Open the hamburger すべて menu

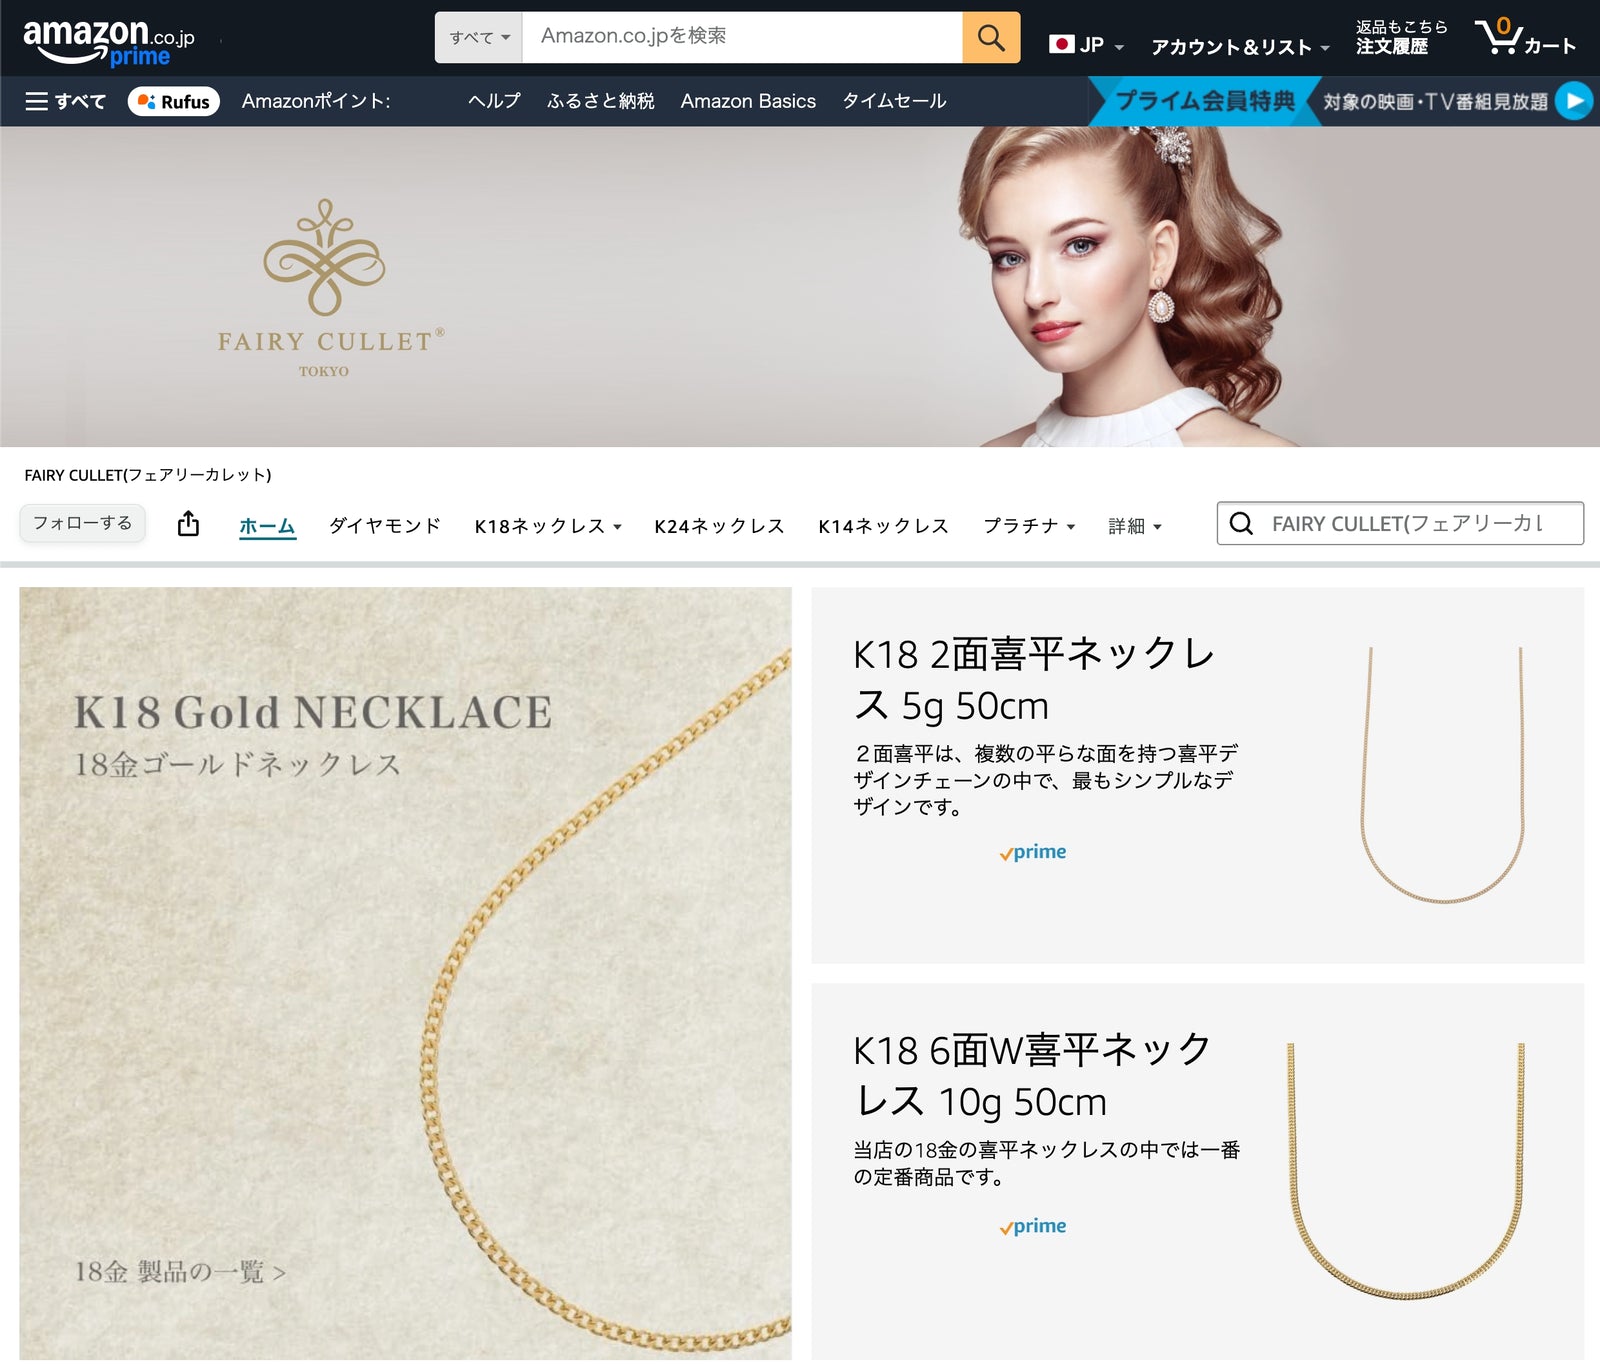coord(65,101)
